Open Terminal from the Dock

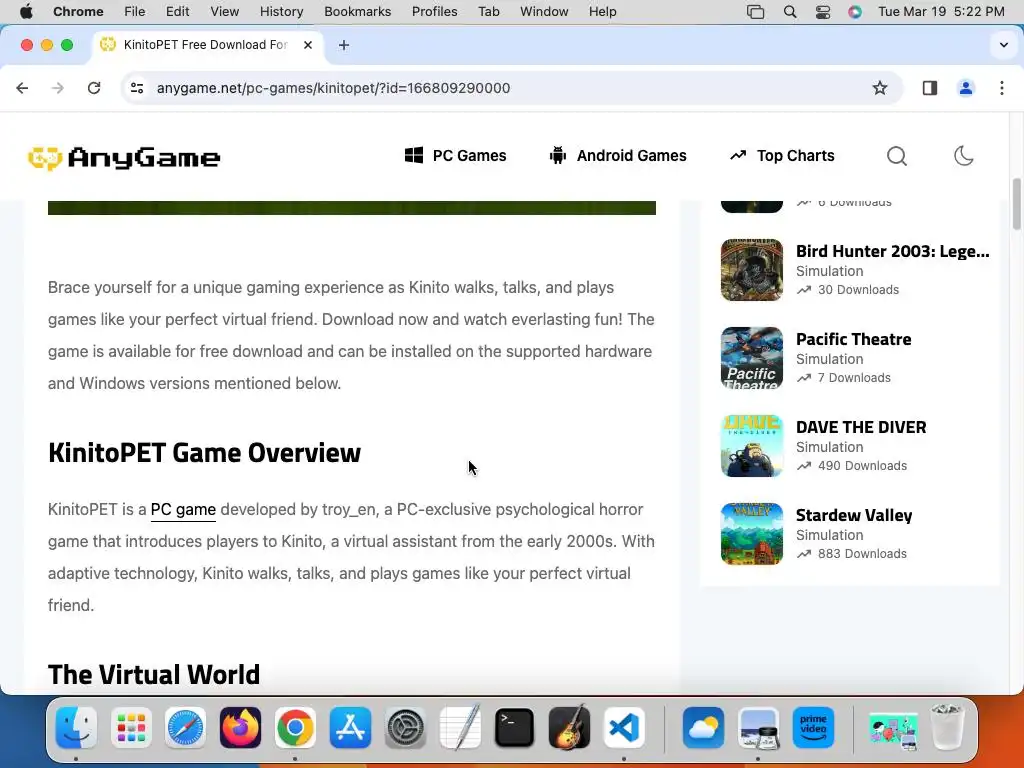(515, 727)
